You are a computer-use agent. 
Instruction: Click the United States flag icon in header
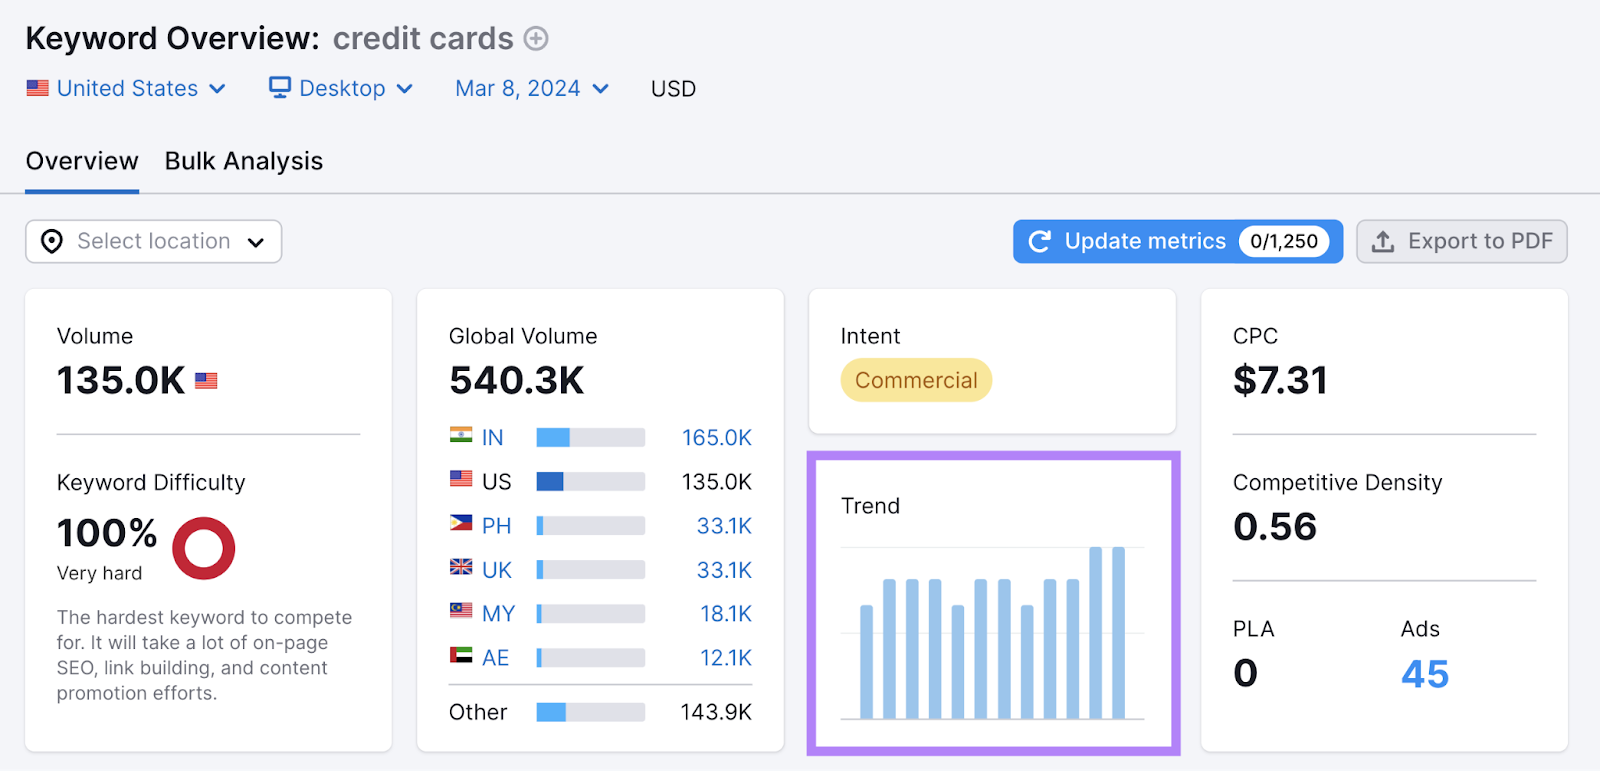coord(38,88)
